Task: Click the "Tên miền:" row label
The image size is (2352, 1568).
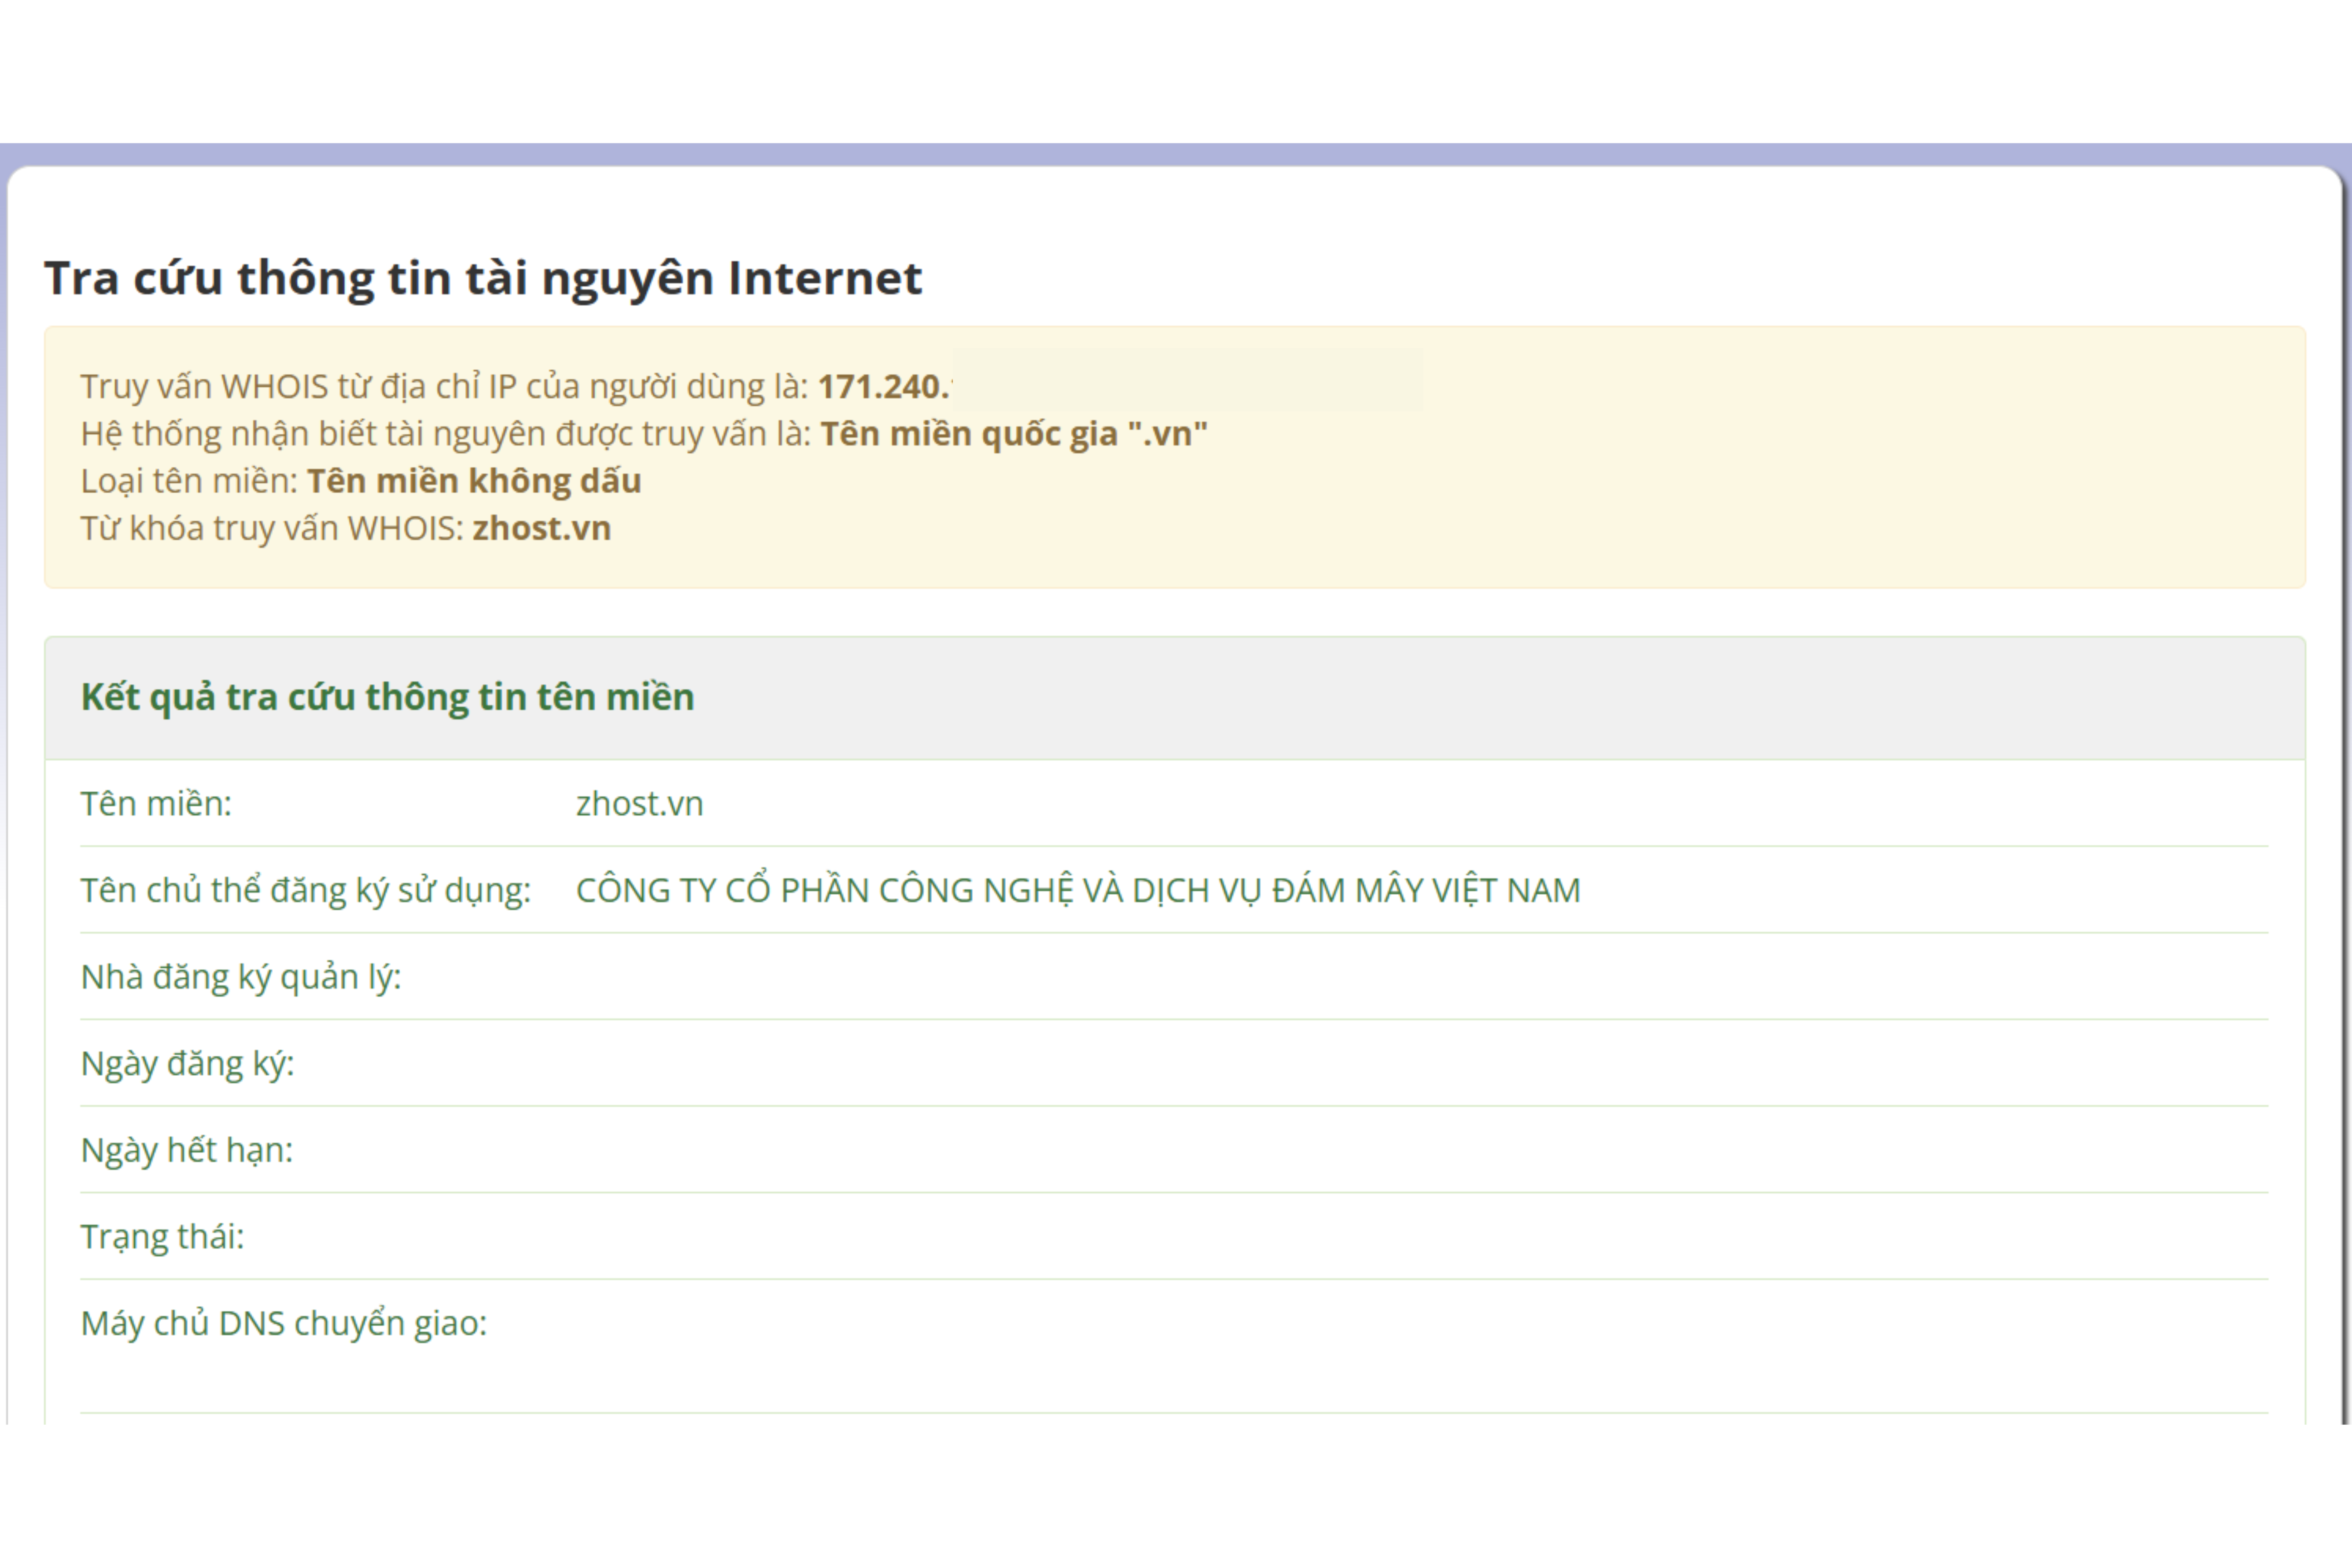Action: [x=156, y=804]
